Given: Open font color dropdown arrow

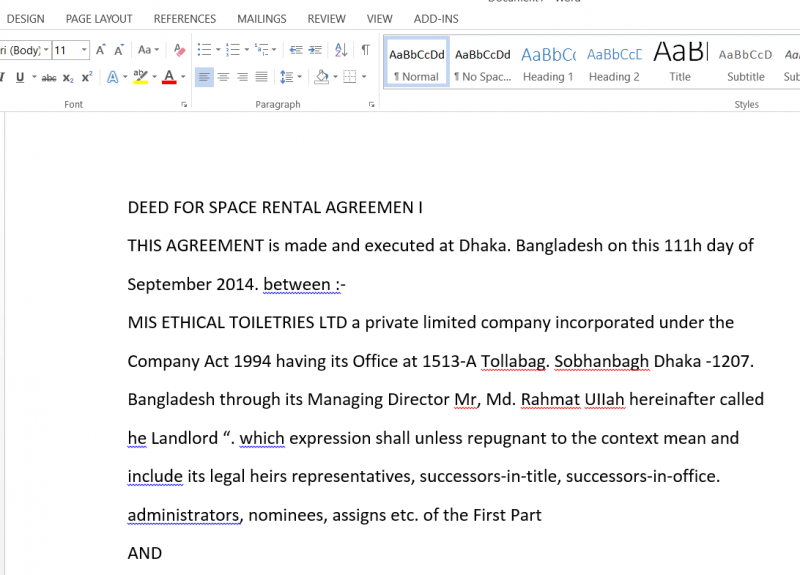Looking at the screenshot, I should click(x=183, y=77).
